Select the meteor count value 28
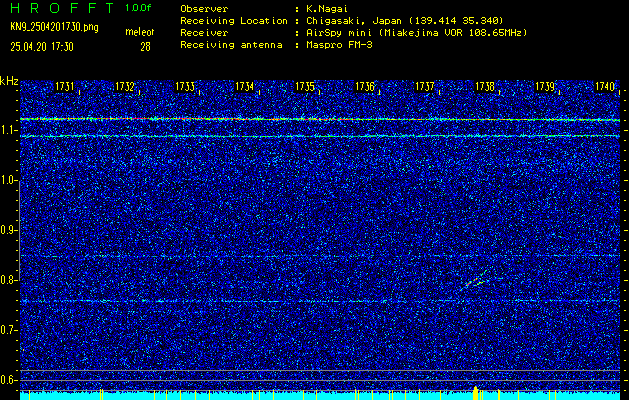Screen dimensions: 629x400 click(145, 47)
